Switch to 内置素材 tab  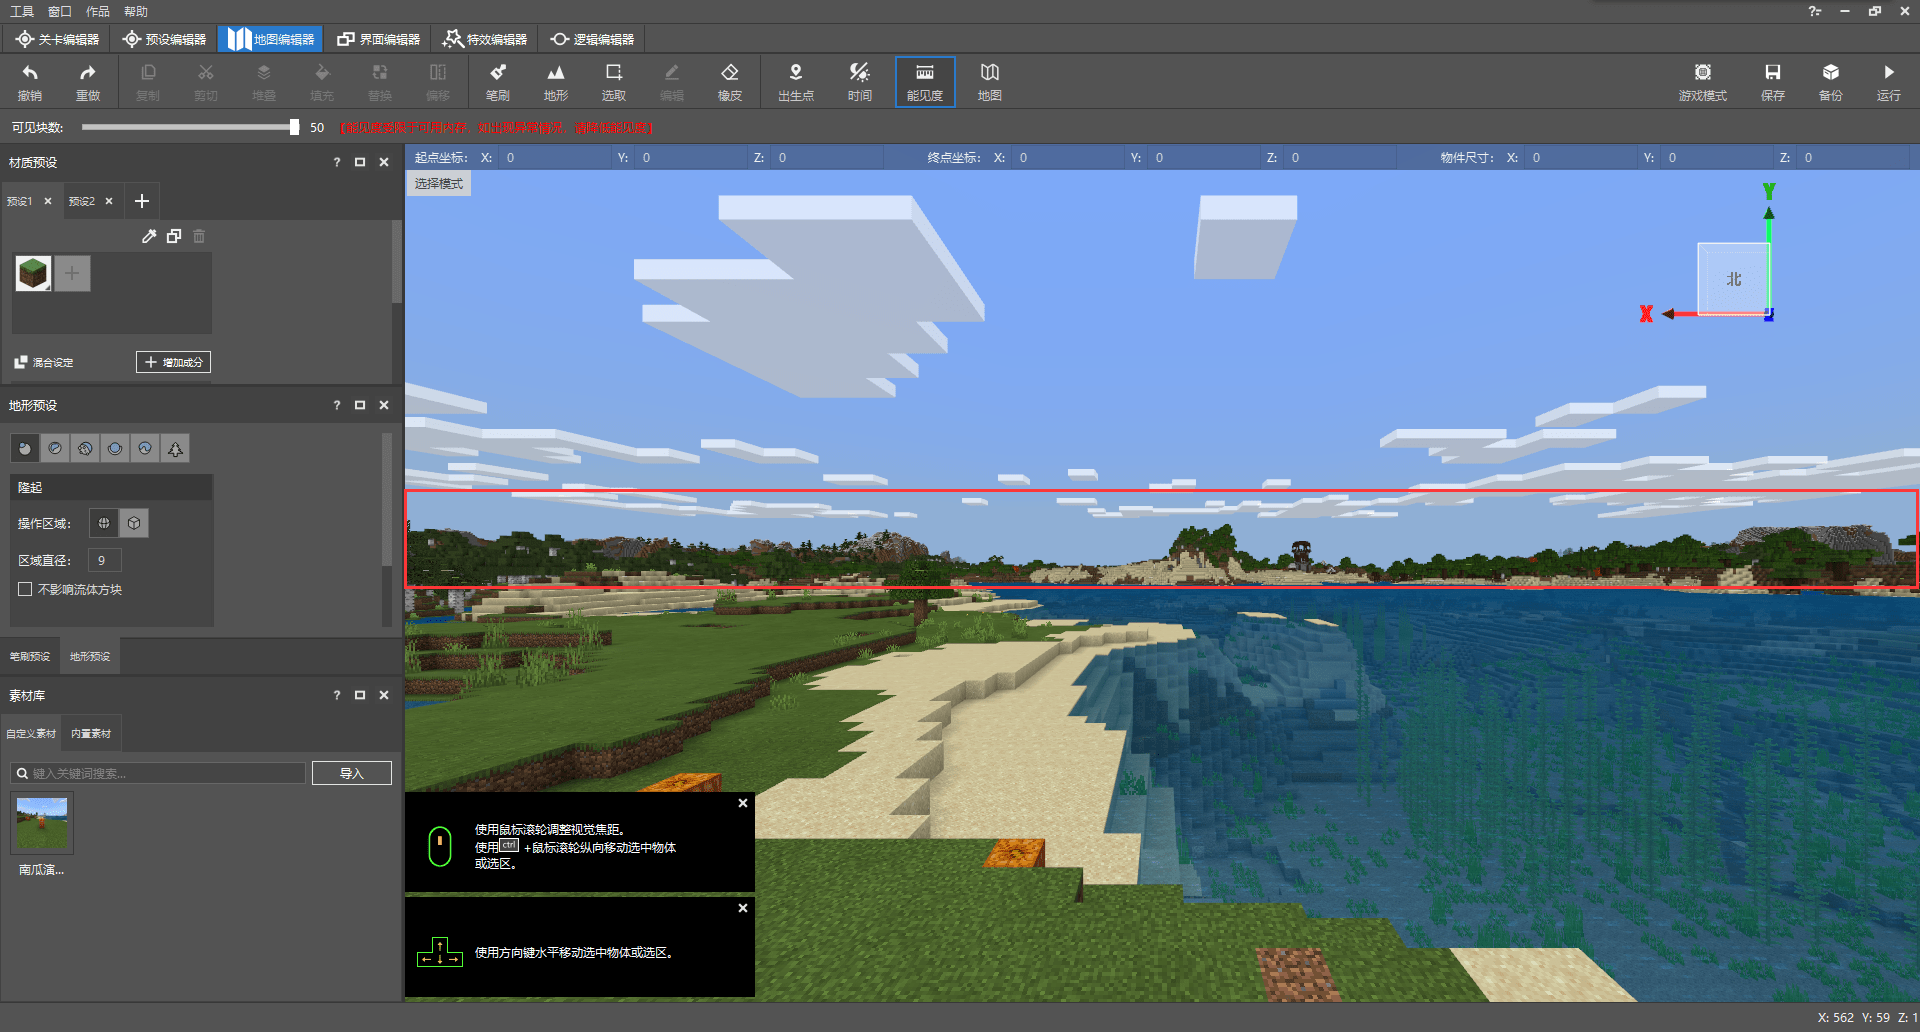(91, 733)
